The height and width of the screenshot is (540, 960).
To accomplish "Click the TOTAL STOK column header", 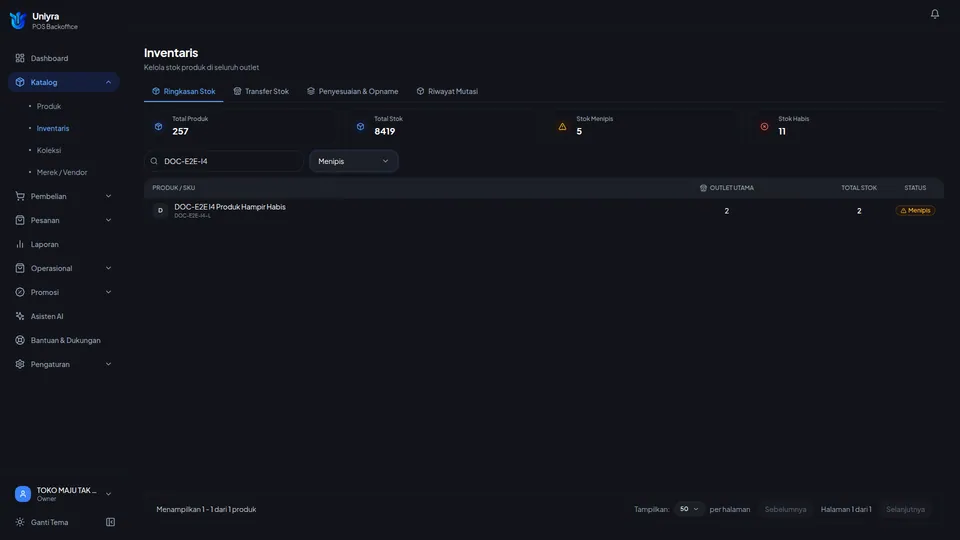I will 858,188.
